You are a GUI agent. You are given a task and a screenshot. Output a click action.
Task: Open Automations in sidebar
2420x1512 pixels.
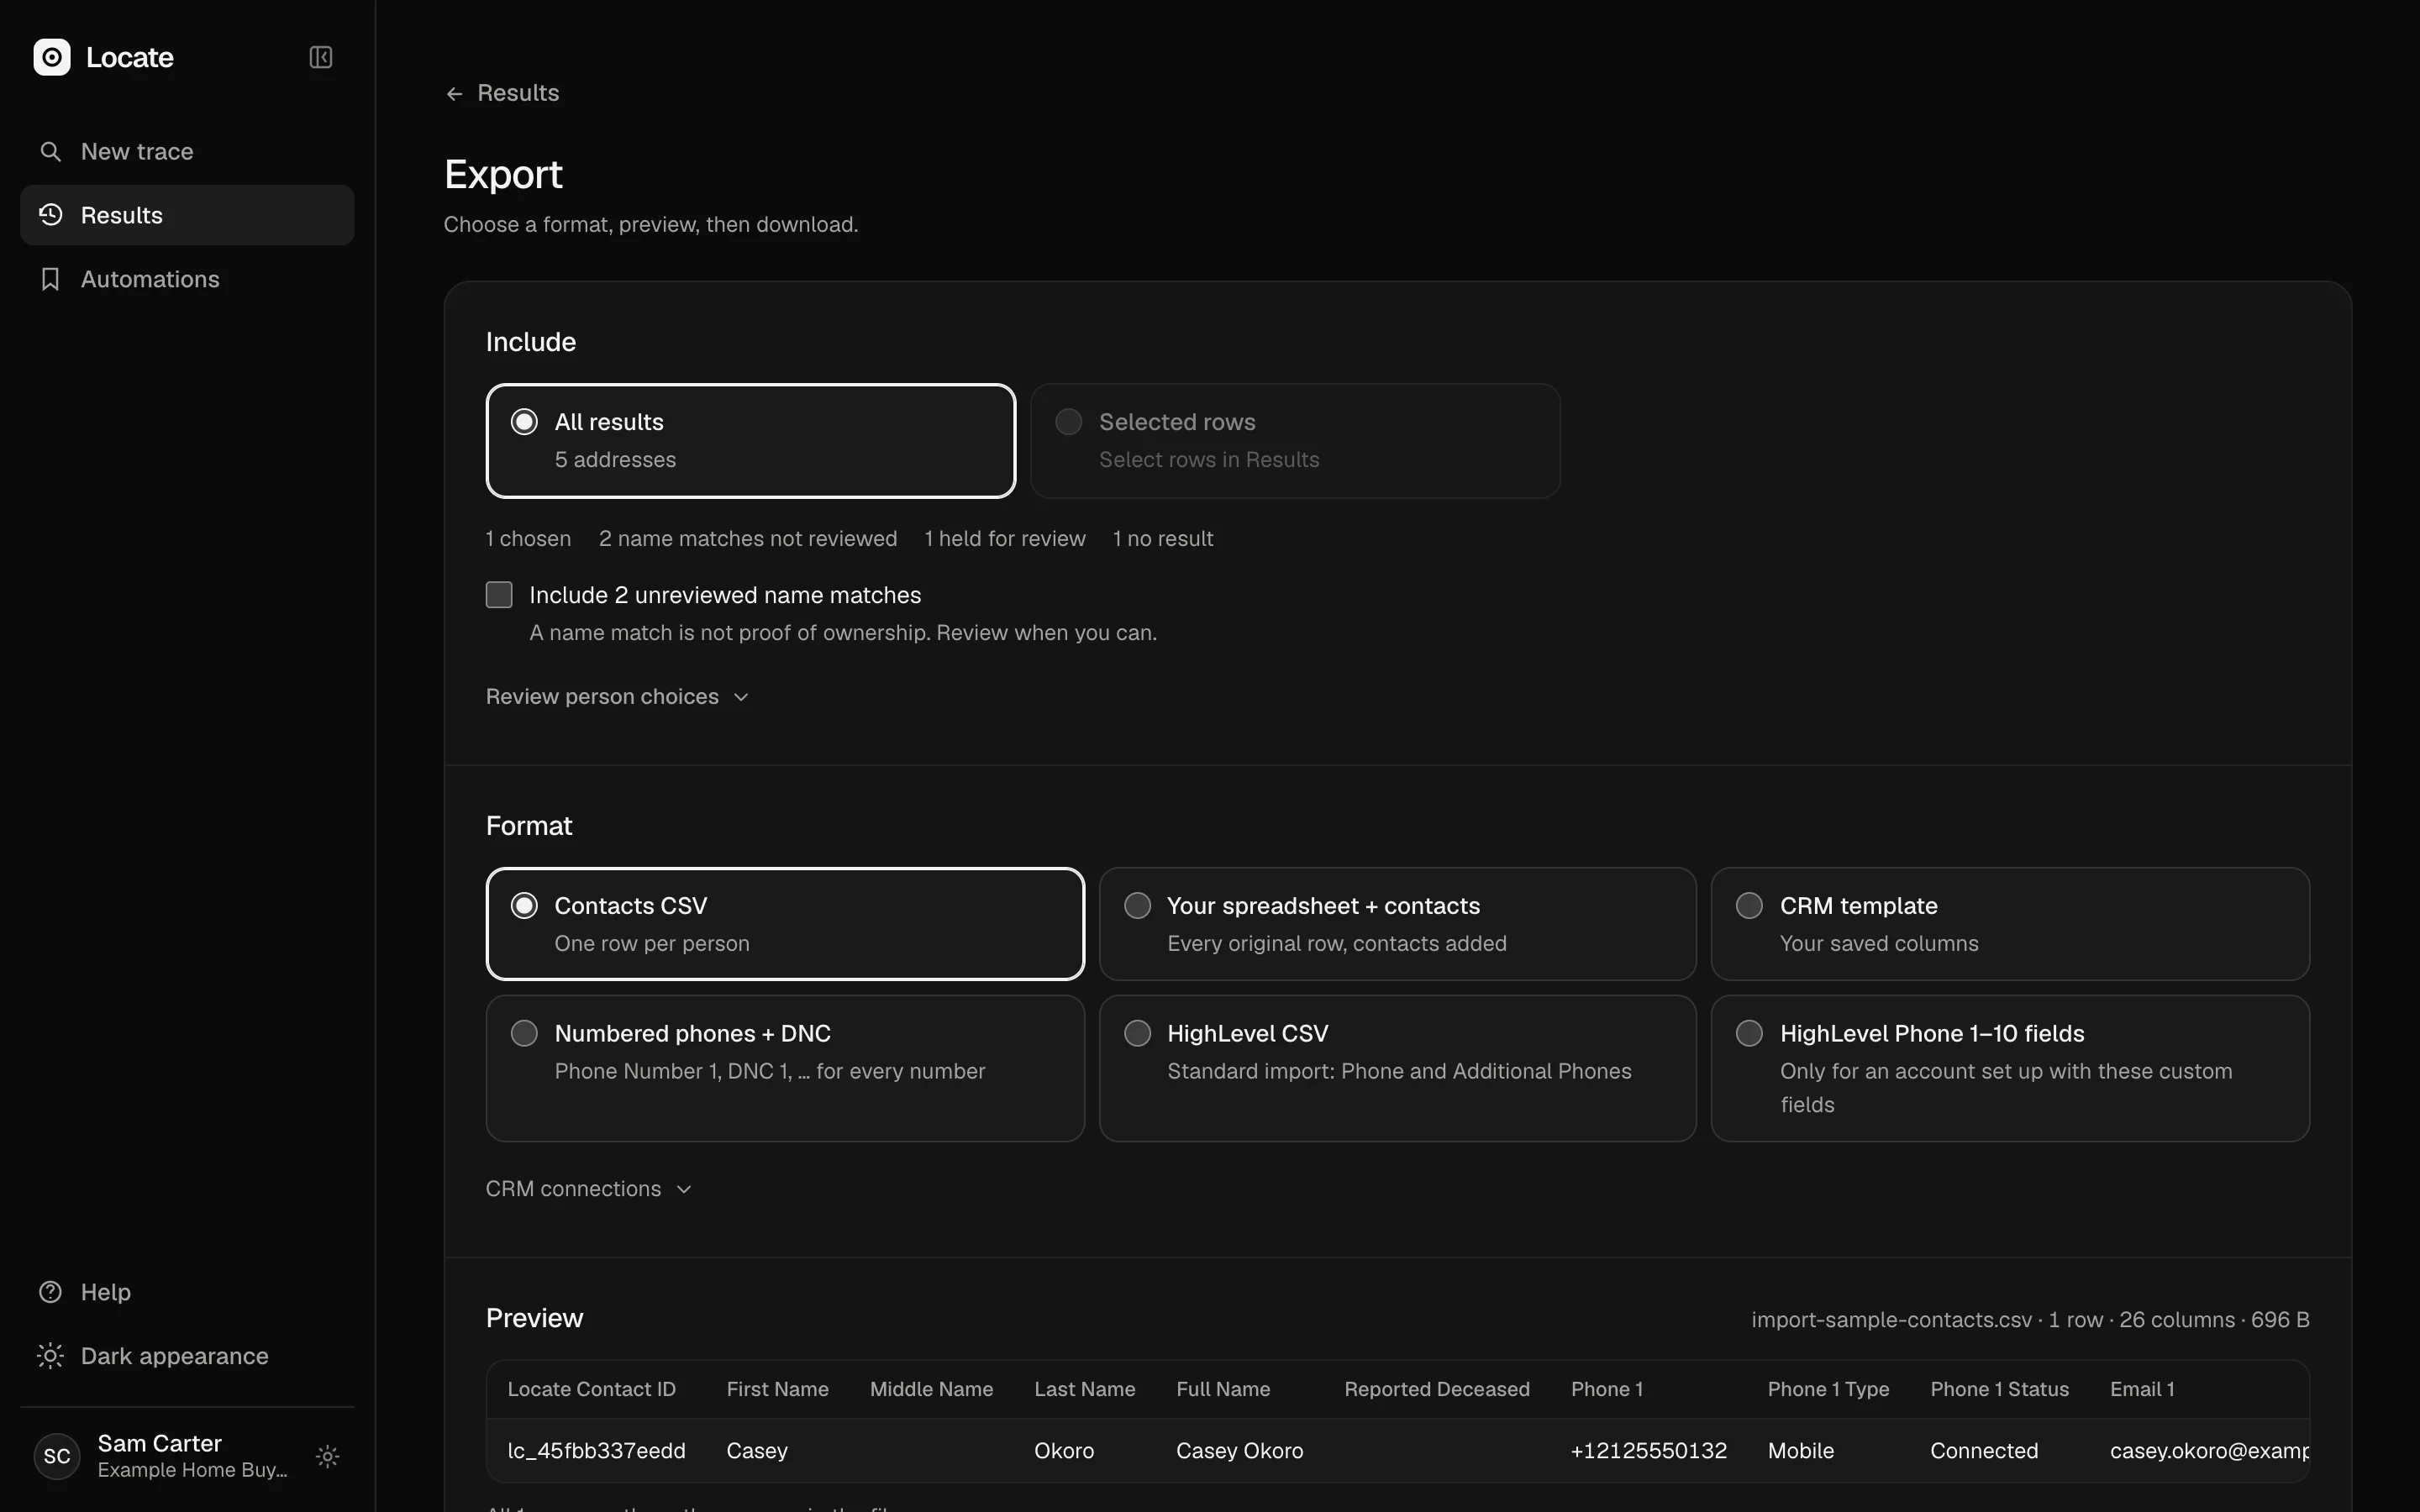pos(187,279)
